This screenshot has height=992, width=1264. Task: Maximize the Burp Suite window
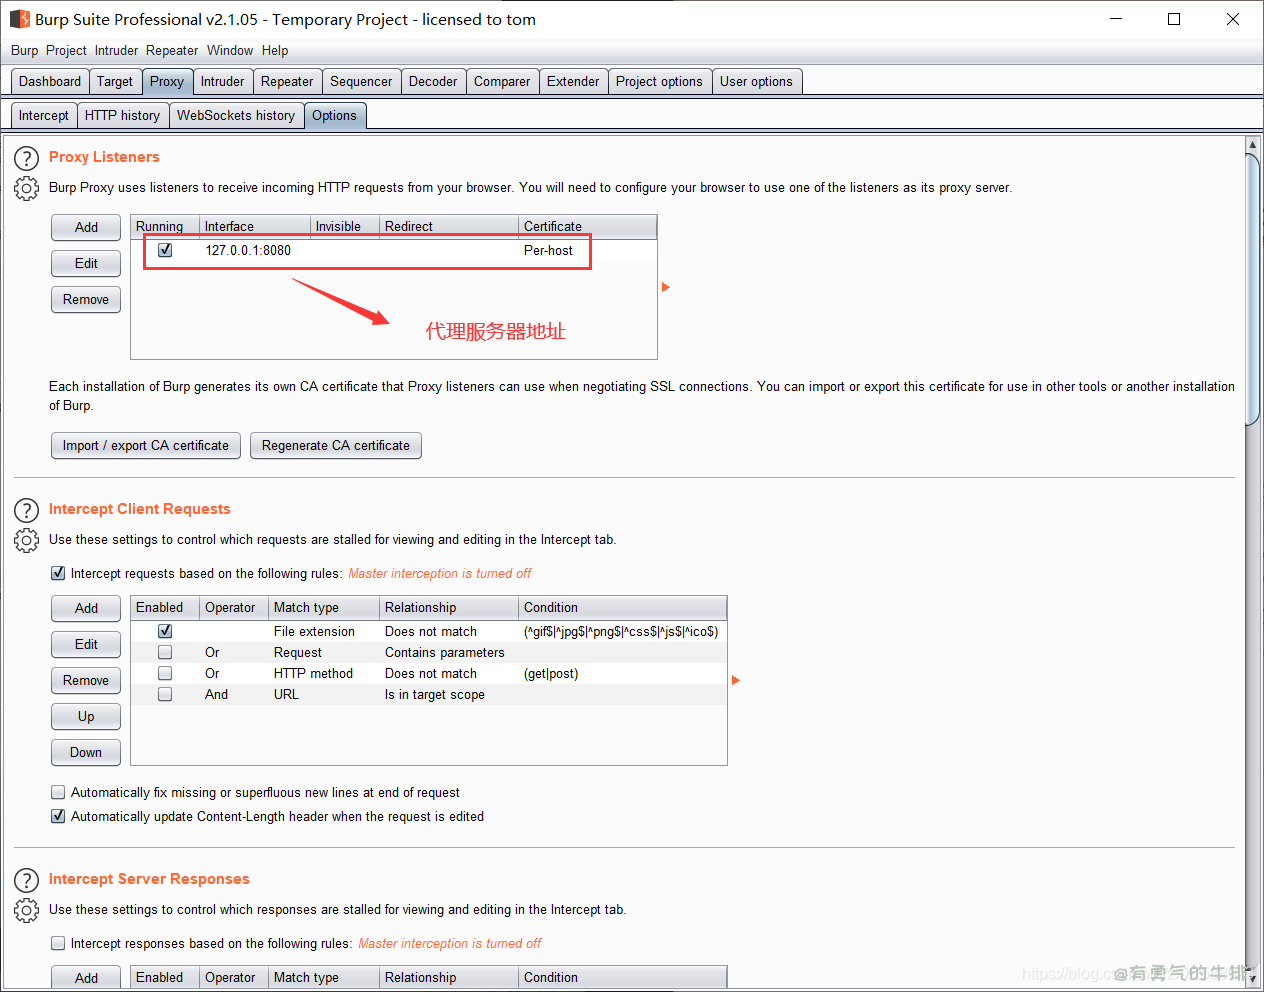click(x=1174, y=19)
